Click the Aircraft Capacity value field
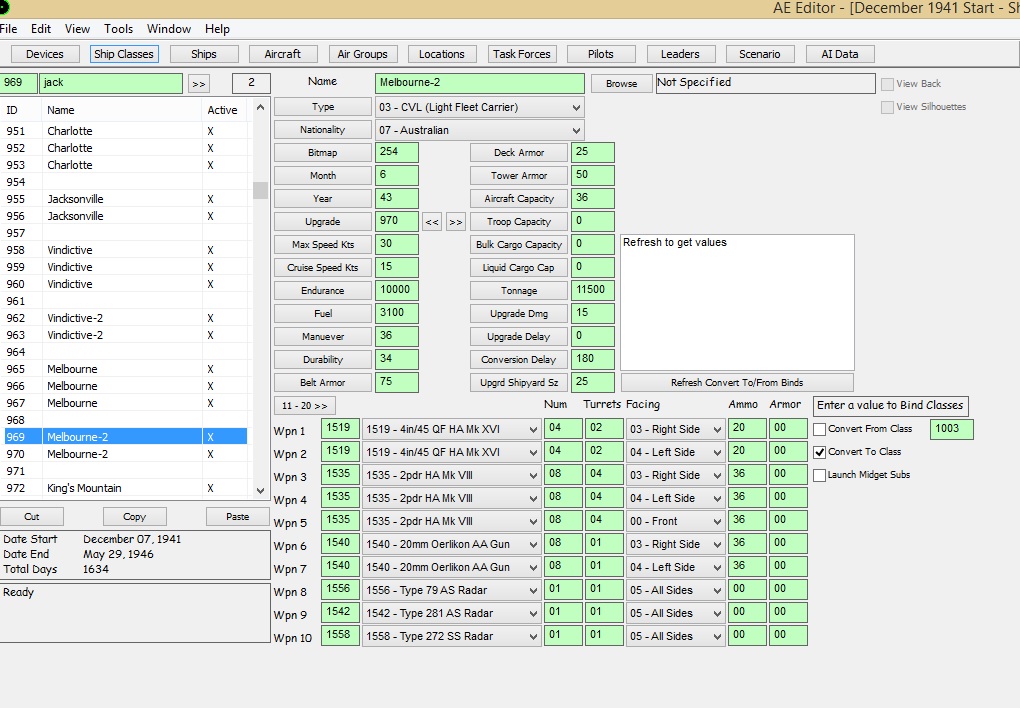 click(x=593, y=198)
